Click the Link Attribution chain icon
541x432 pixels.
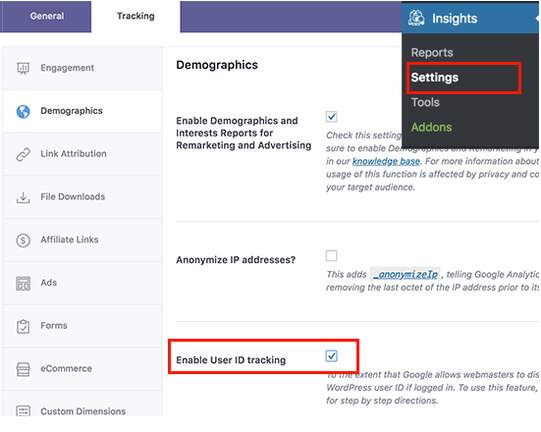pos(23,154)
